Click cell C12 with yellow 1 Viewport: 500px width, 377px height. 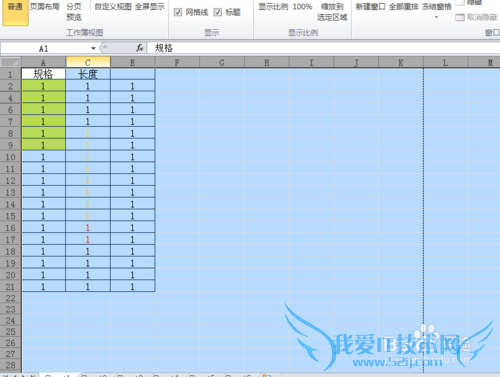[x=88, y=181]
